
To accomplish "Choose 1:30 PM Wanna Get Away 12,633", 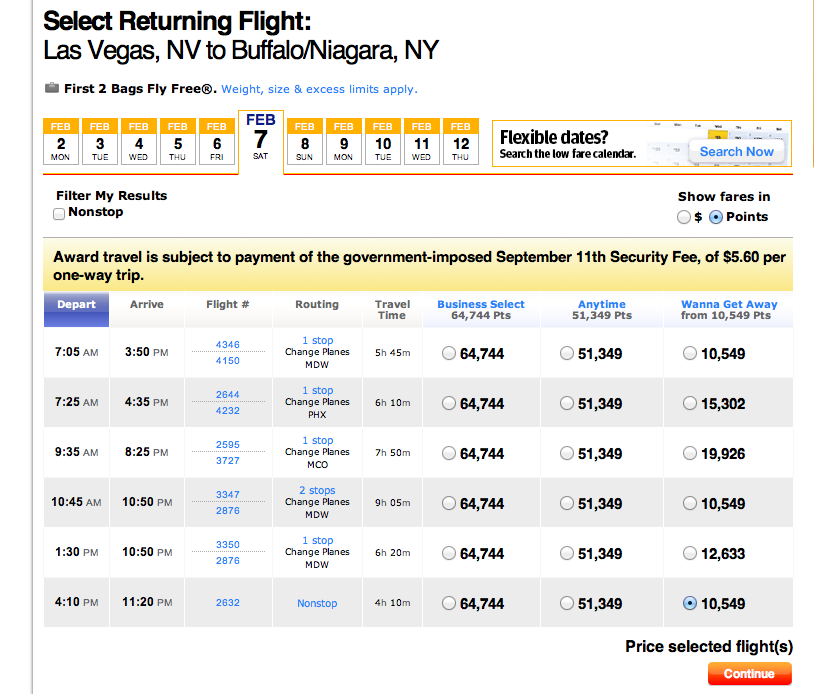I will pyautogui.click(x=689, y=553).
